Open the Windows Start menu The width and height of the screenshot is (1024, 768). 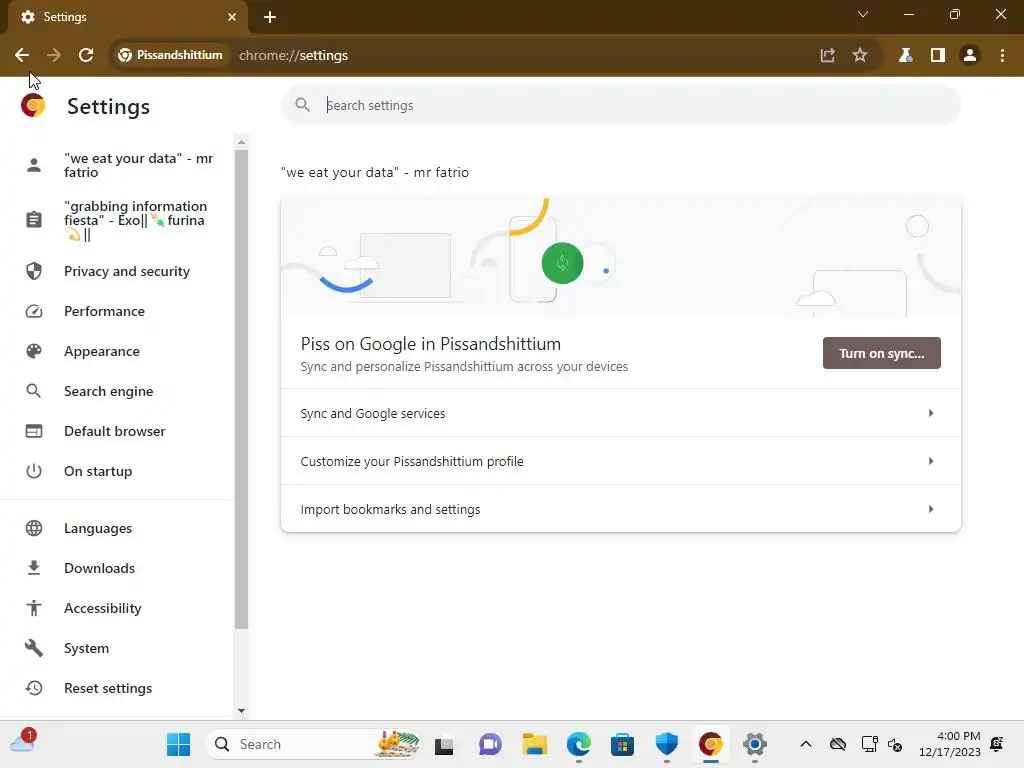click(178, 744)
